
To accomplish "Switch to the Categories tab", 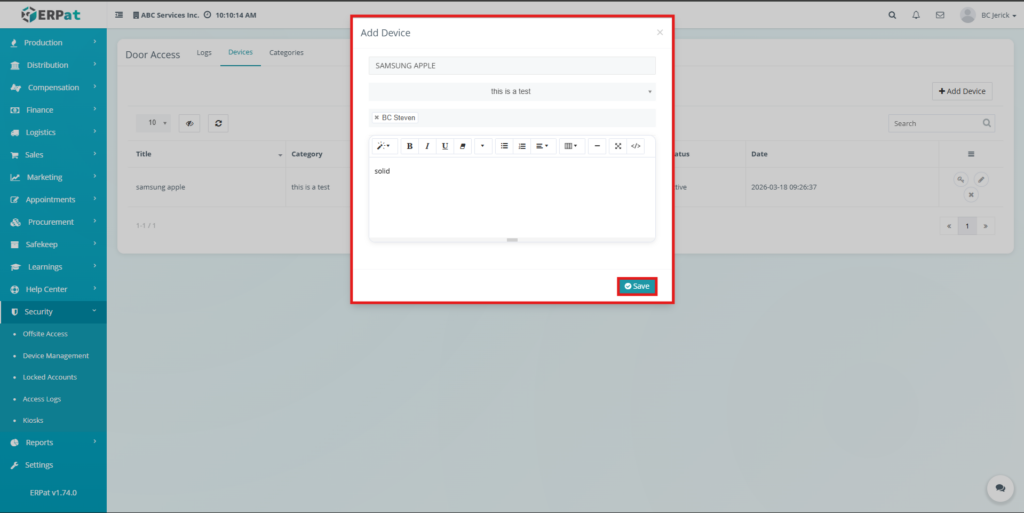I will [286, 52].
